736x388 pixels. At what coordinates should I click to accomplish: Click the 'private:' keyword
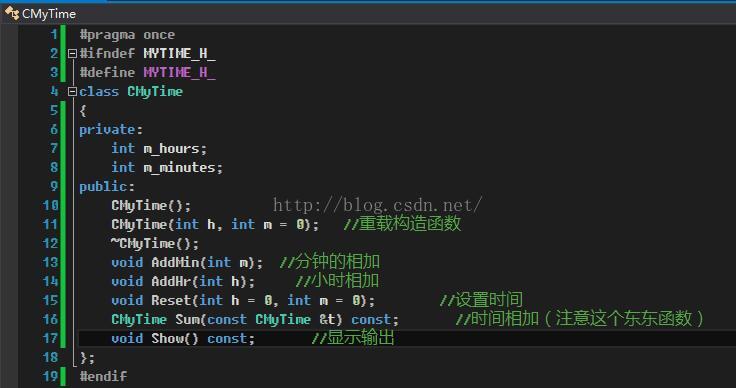111,129
